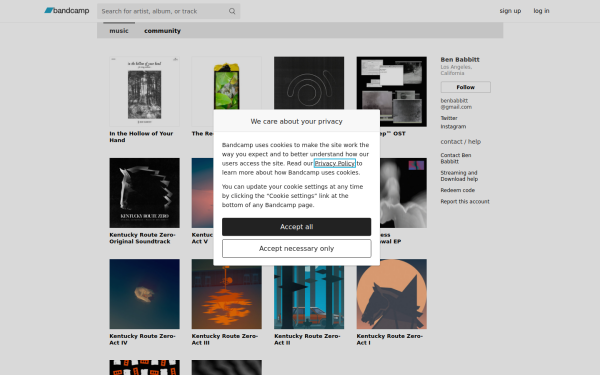Click Kentucky Route Zero Act III title
The image size is (600, 375).
tap(225, 339)
